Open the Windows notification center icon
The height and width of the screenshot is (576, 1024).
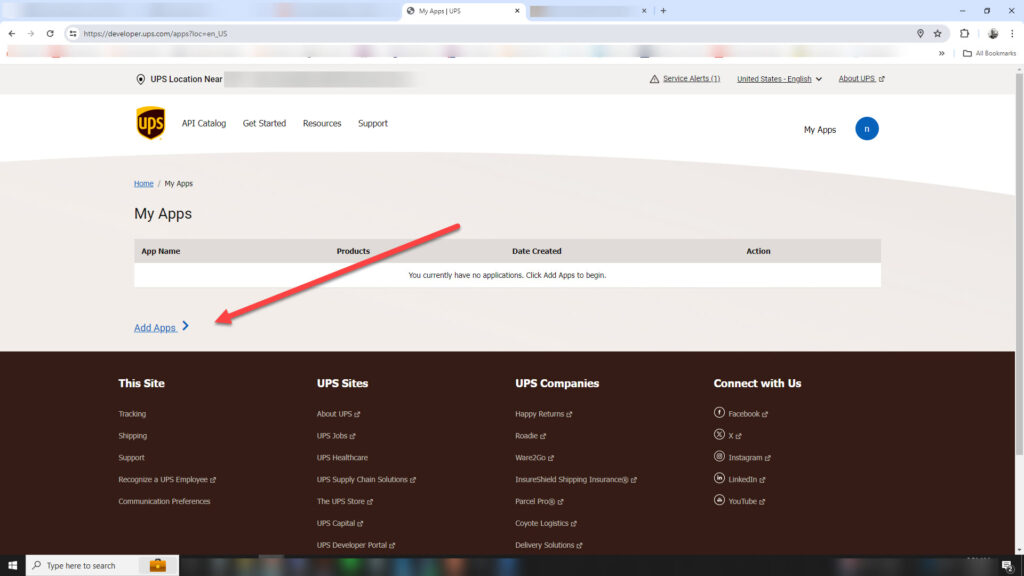pos(1008,566)
